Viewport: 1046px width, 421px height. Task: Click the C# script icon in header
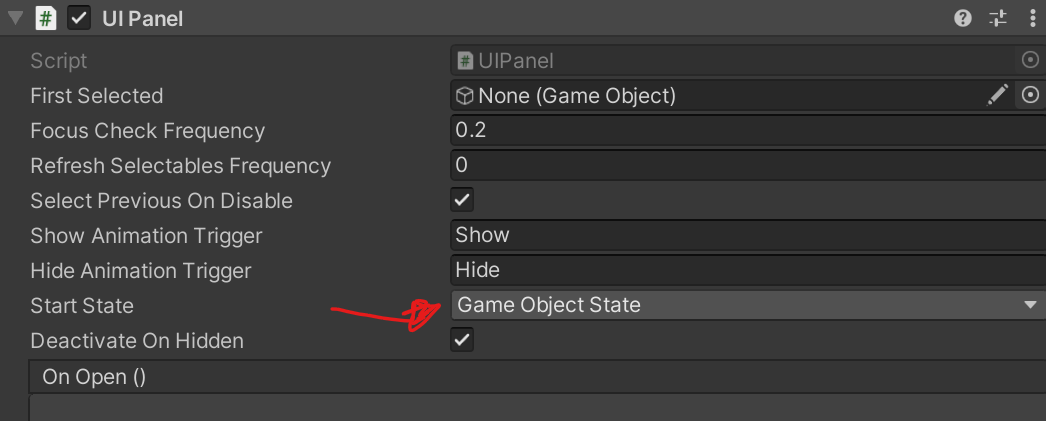[x=46, y=18]
